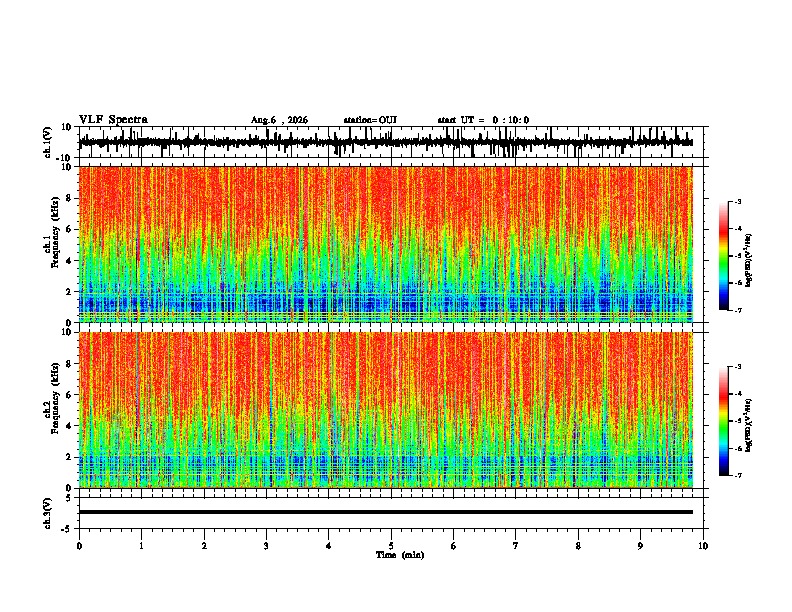Click the "station=OUI" header label
Image resolution: width=792 pixels, height=612 pixels.
pyautogui.click(x=370, y=120)
